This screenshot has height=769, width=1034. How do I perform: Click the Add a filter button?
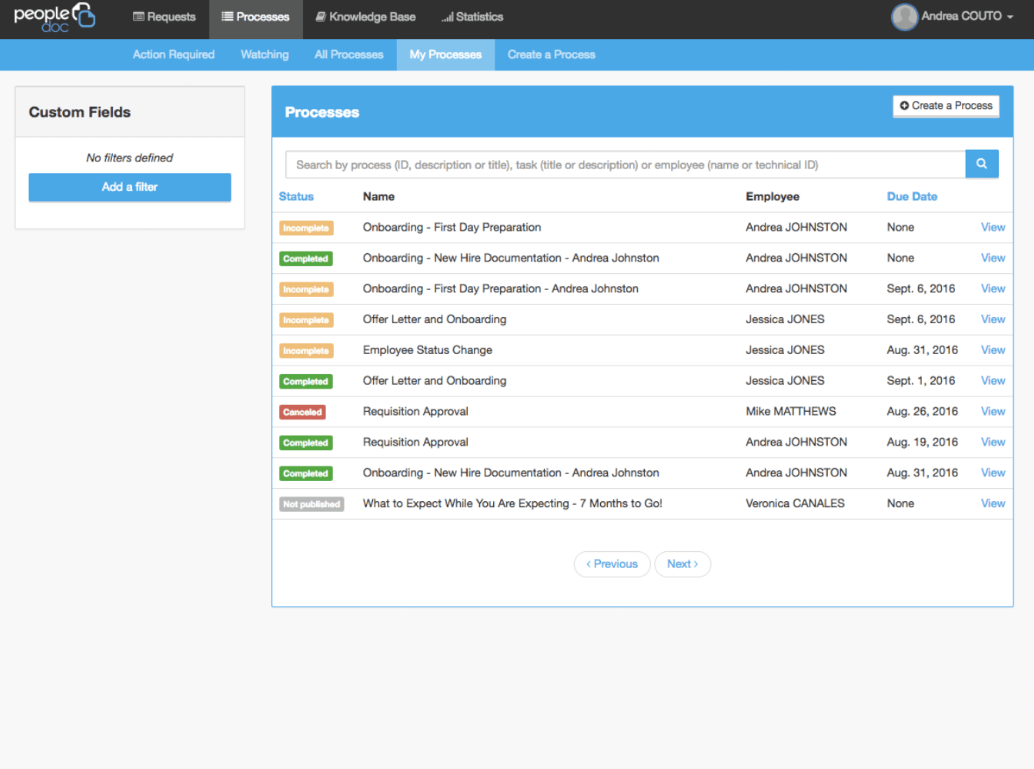(x=130, y=187)
